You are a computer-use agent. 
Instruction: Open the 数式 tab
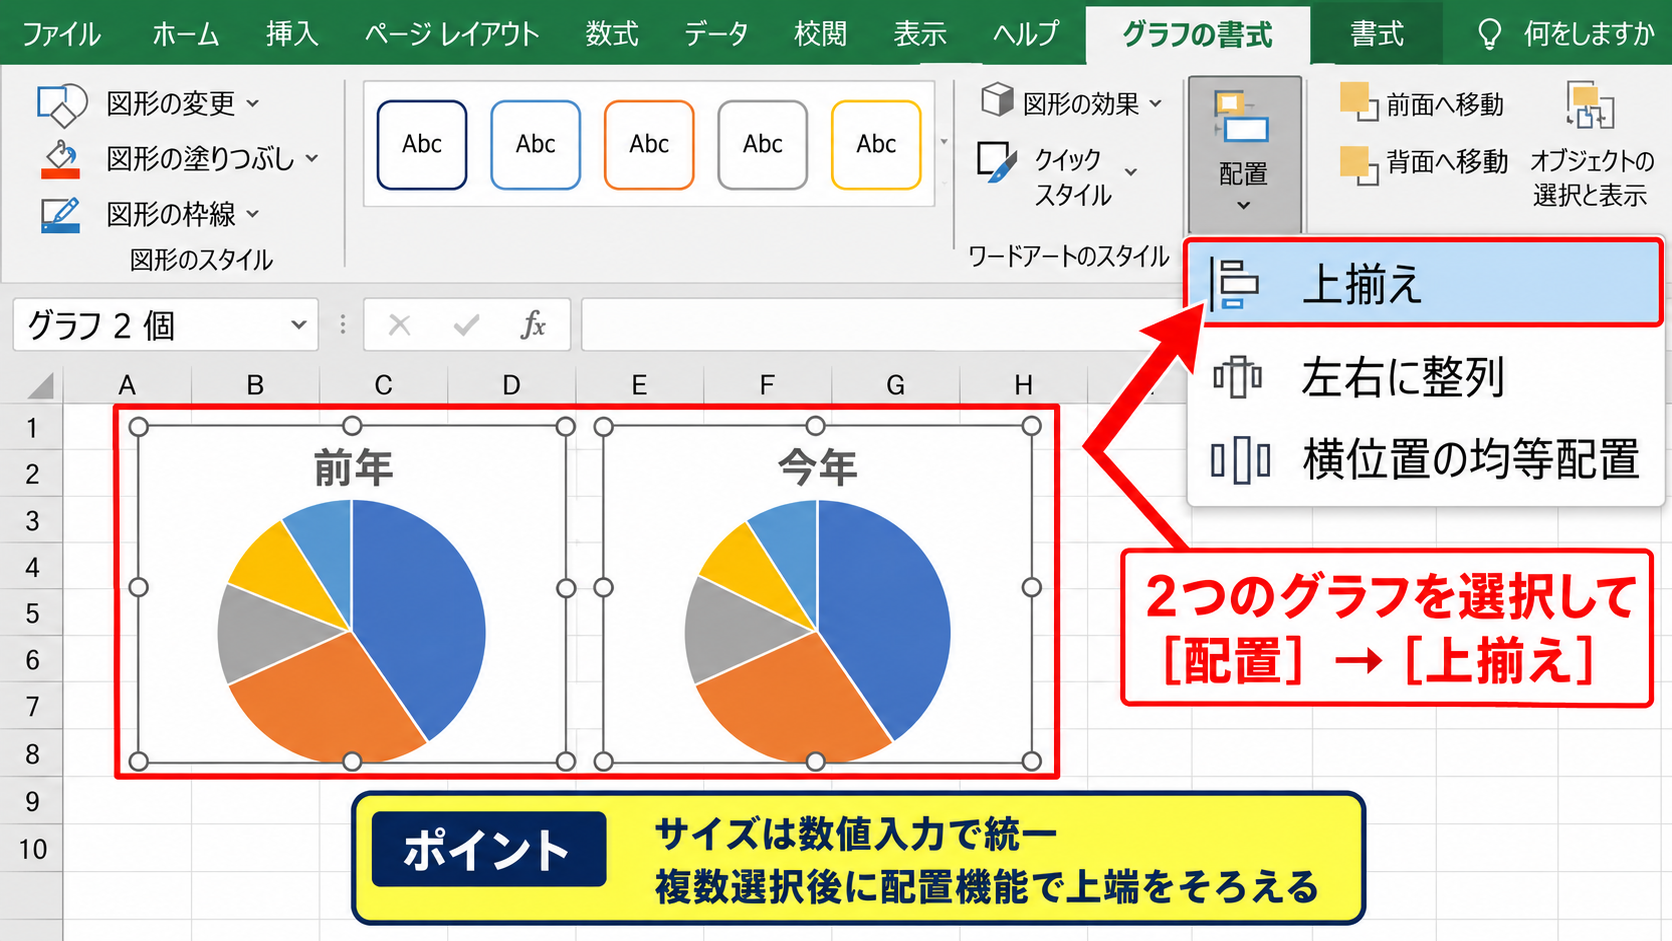point(612,34)
